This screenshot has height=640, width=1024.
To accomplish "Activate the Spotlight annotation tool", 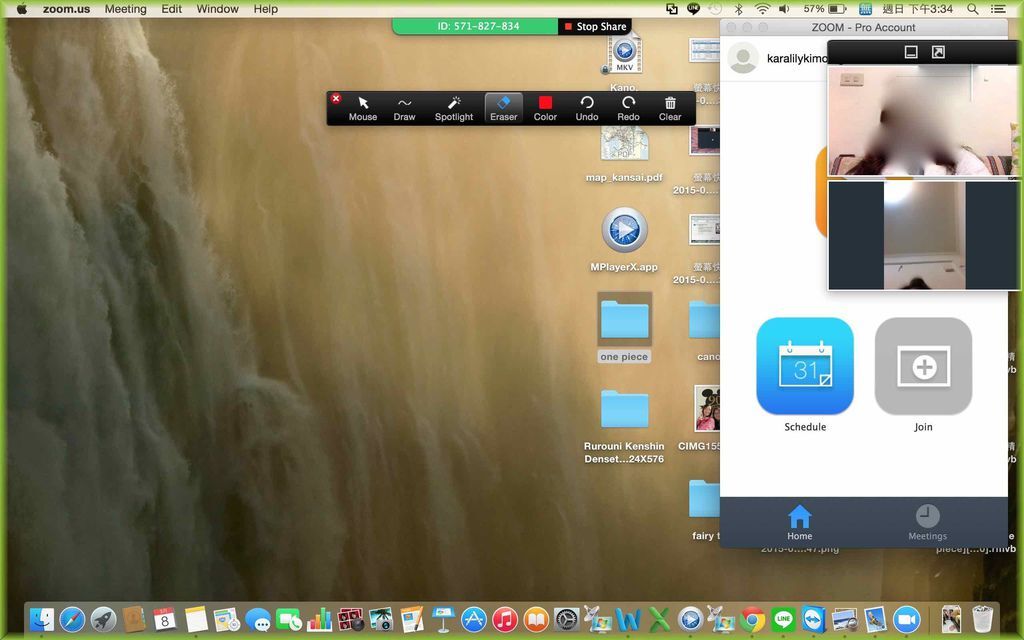I will pyautogui.click(x=454, y=108).
